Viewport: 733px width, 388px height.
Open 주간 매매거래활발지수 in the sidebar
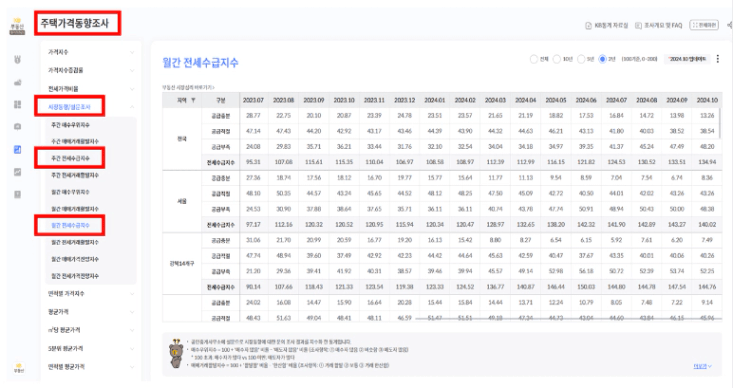(x=75, y=141)
